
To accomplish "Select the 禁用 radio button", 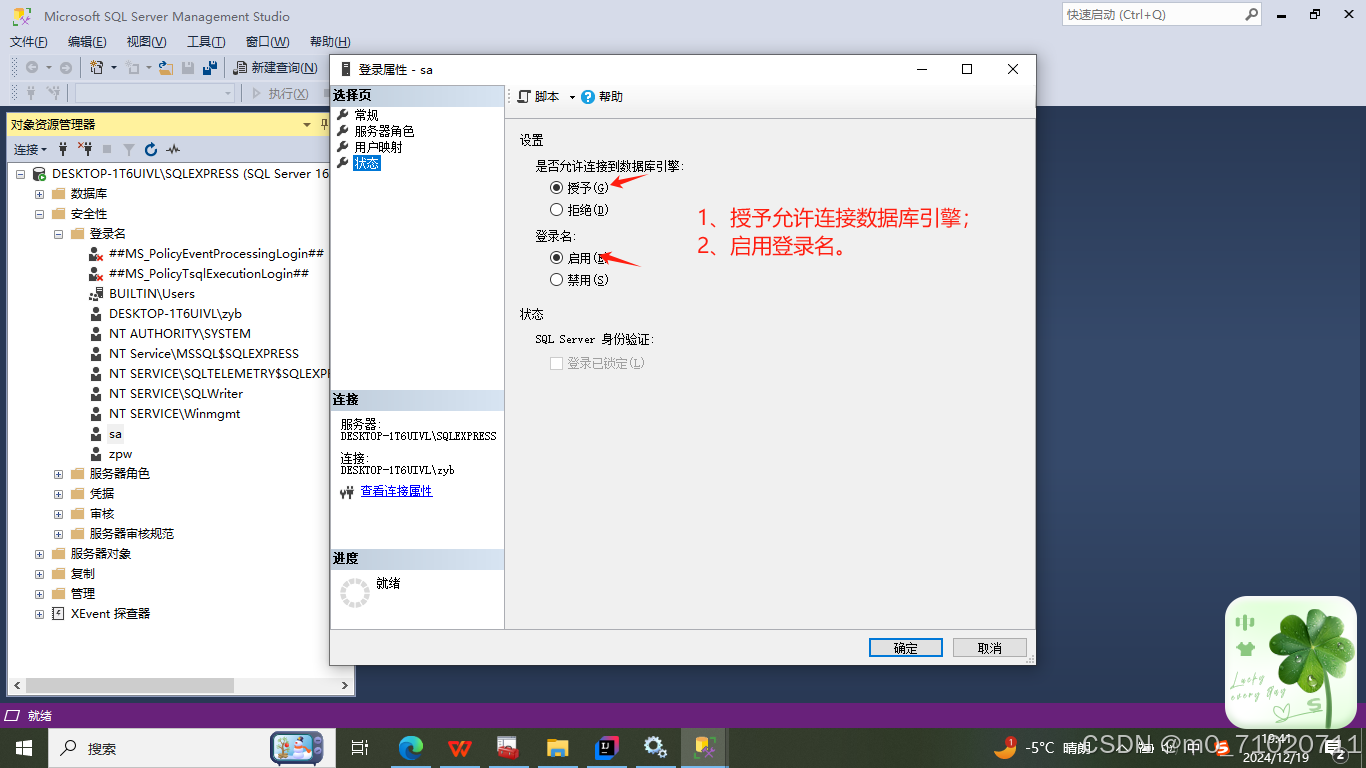I will coord(557,280).
